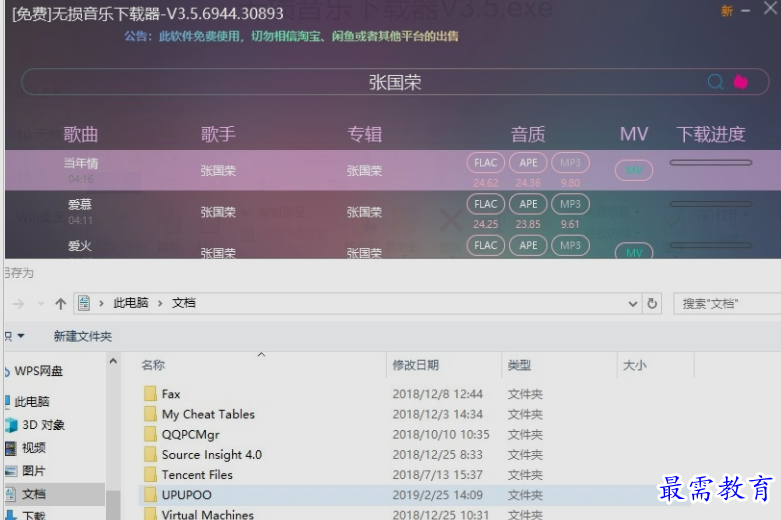Click the QQPCMgr folder icon
Image resolution: width=781 pixels, height=520 pixels.
coord(150,434)
